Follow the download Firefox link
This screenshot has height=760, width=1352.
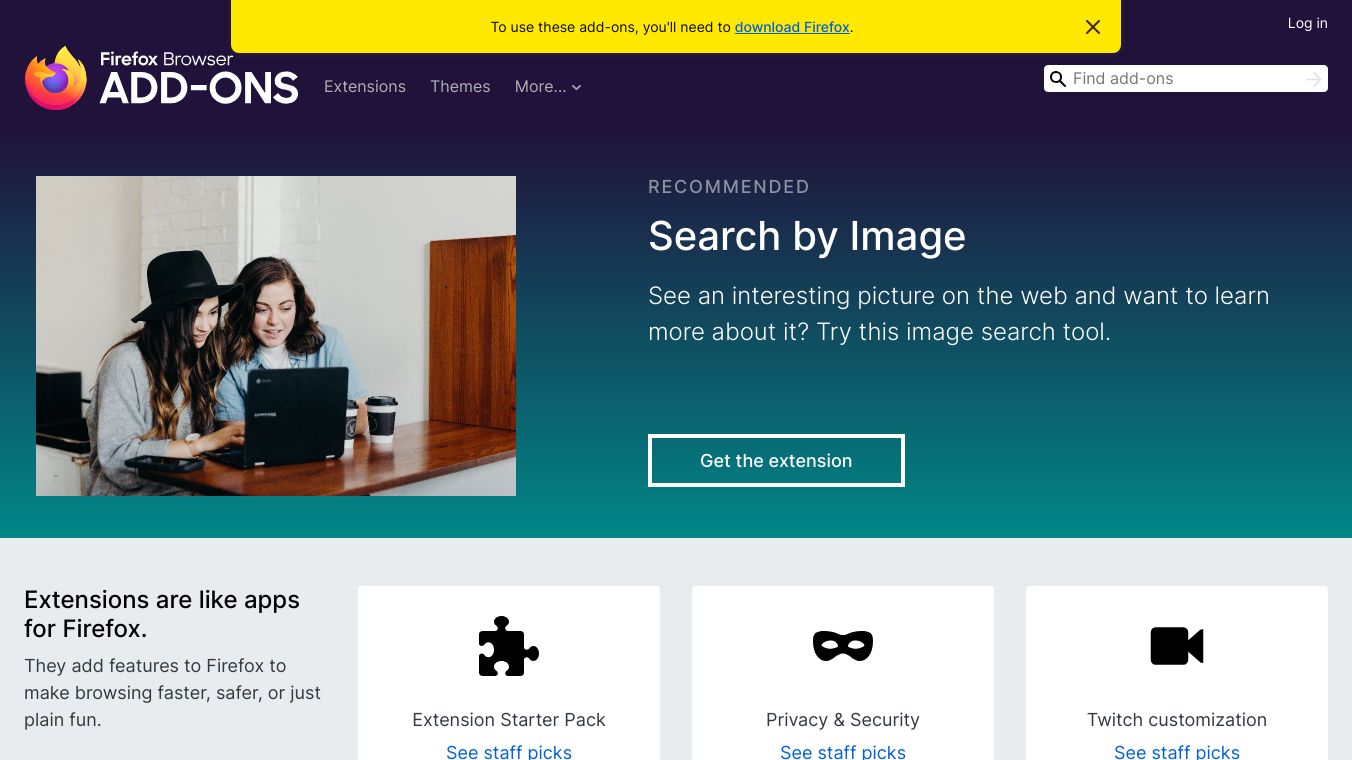click(792, 27)
